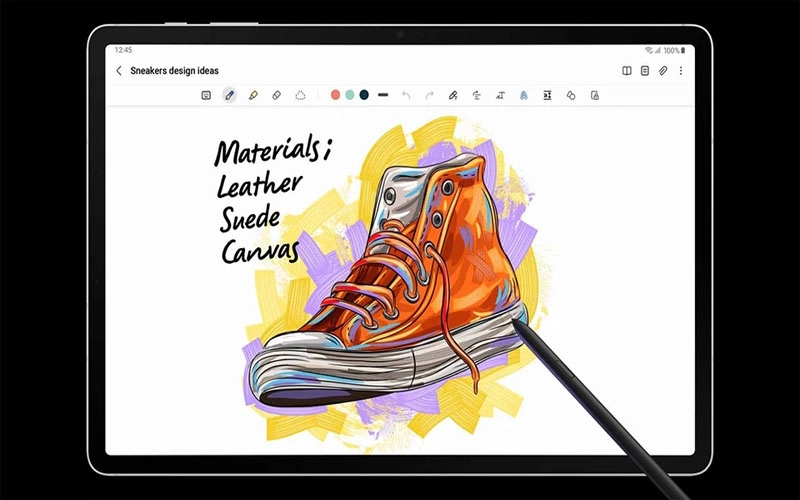Image resolution: width=800 pixels, height=500 pixels.
Task: Select the Eraser tool
Action: 277,95
